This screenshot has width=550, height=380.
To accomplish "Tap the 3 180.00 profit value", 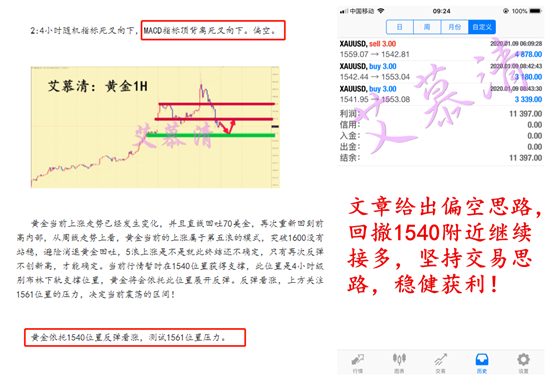I will [x=529, y=77].
